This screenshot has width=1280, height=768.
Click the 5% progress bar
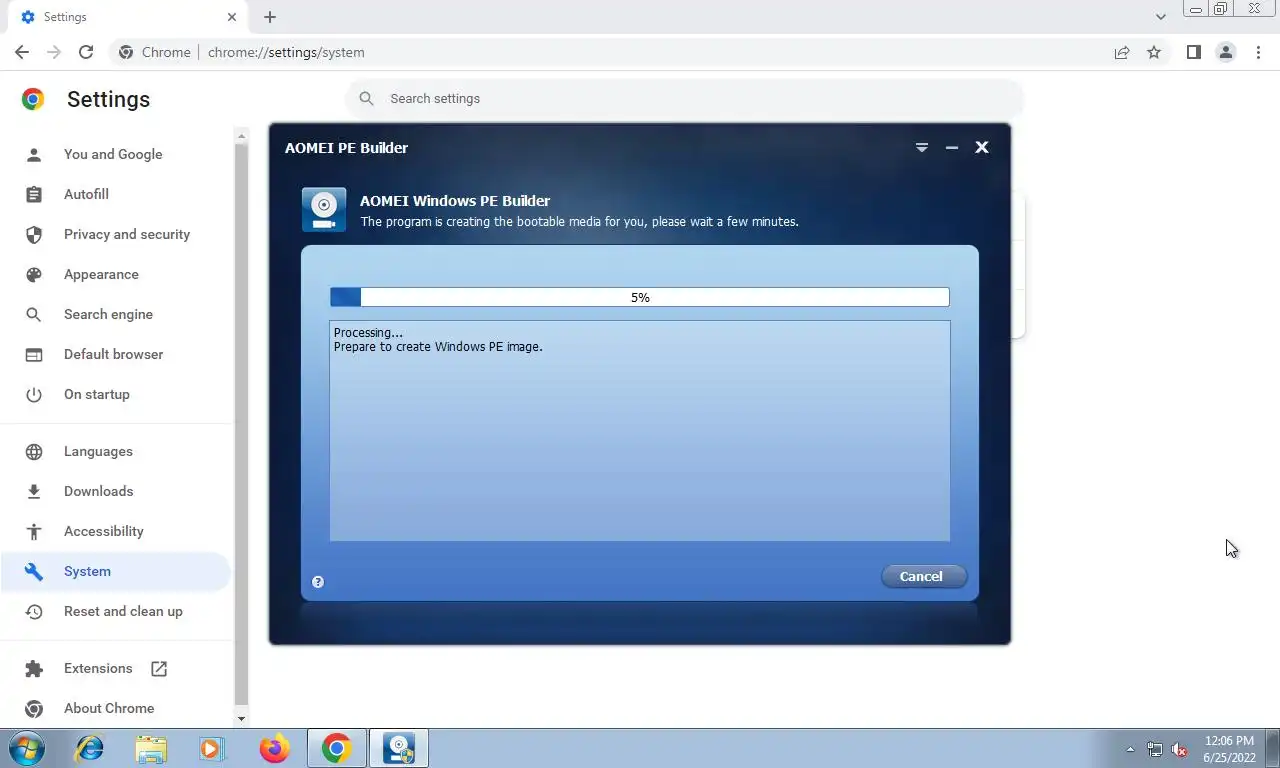coord(640,297)
